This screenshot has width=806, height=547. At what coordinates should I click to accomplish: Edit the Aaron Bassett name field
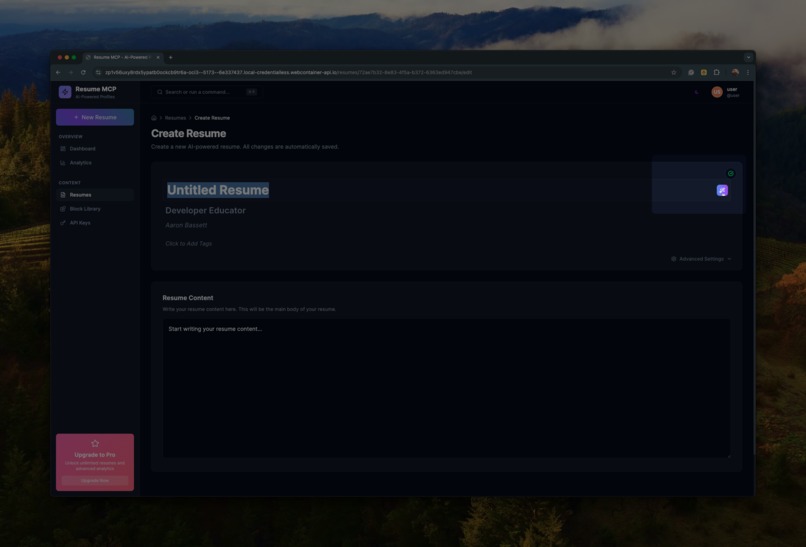click(x=186, y=225)
